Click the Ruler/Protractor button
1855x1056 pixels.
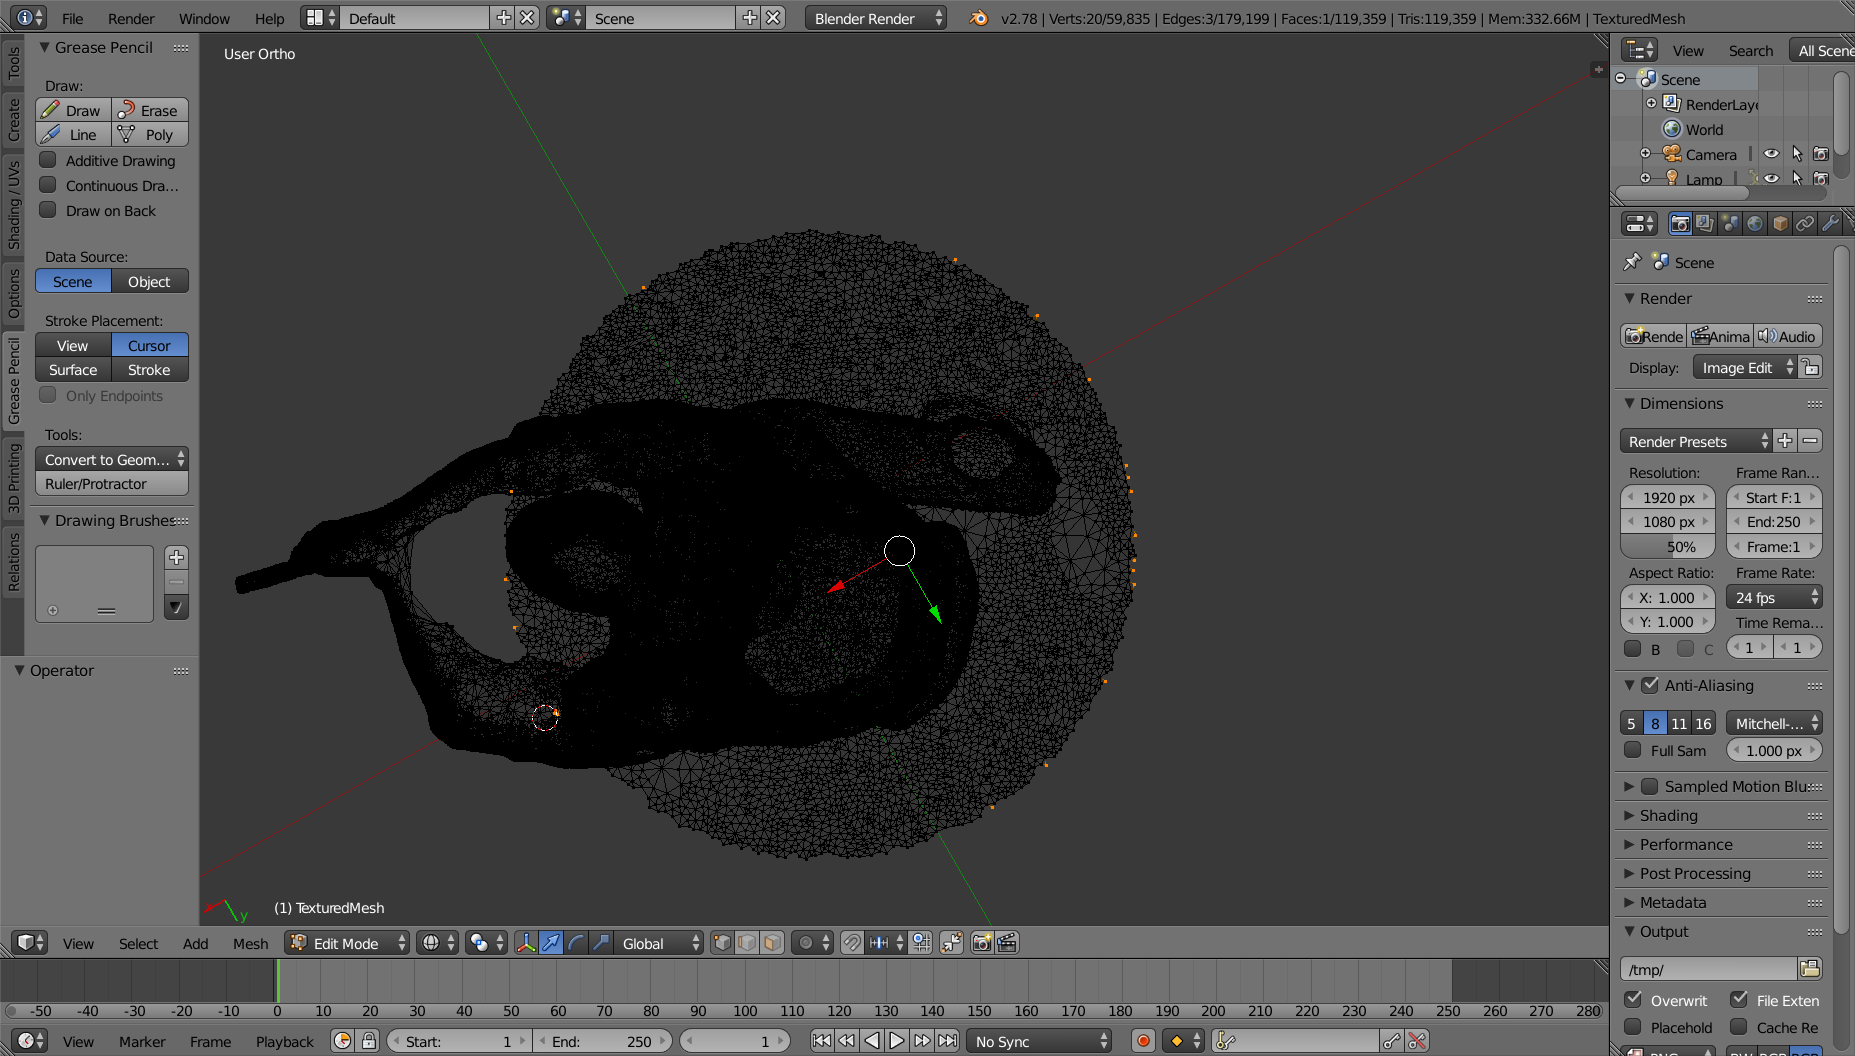tap(112, 483)
